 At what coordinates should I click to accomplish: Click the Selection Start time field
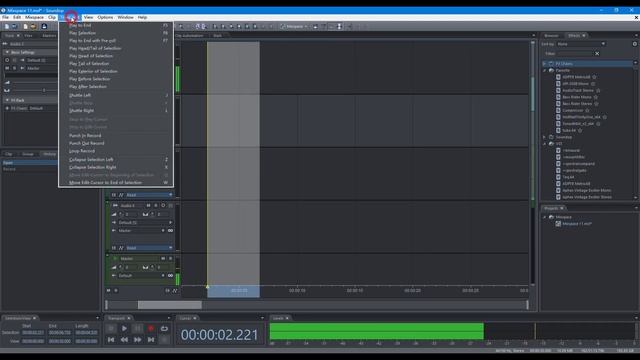click(x=33, y=333)
